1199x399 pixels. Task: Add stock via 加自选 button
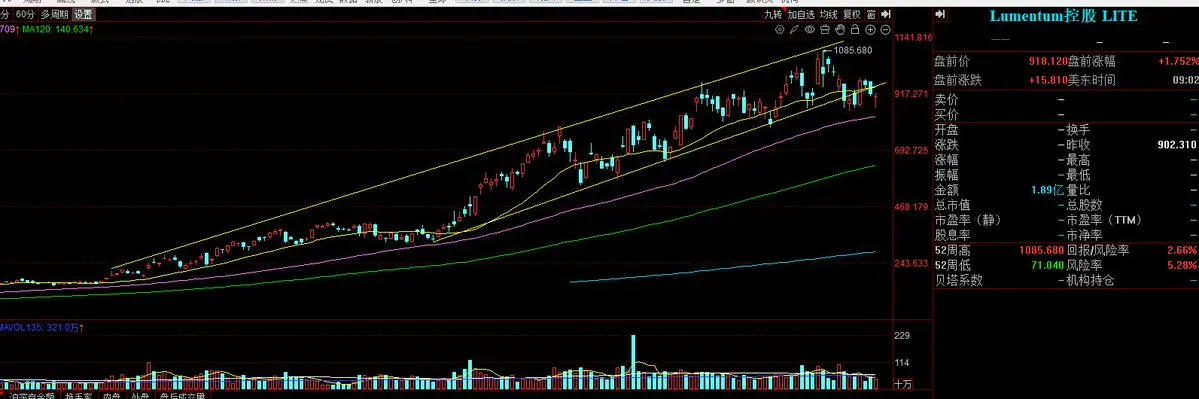[x=801, y=15]
